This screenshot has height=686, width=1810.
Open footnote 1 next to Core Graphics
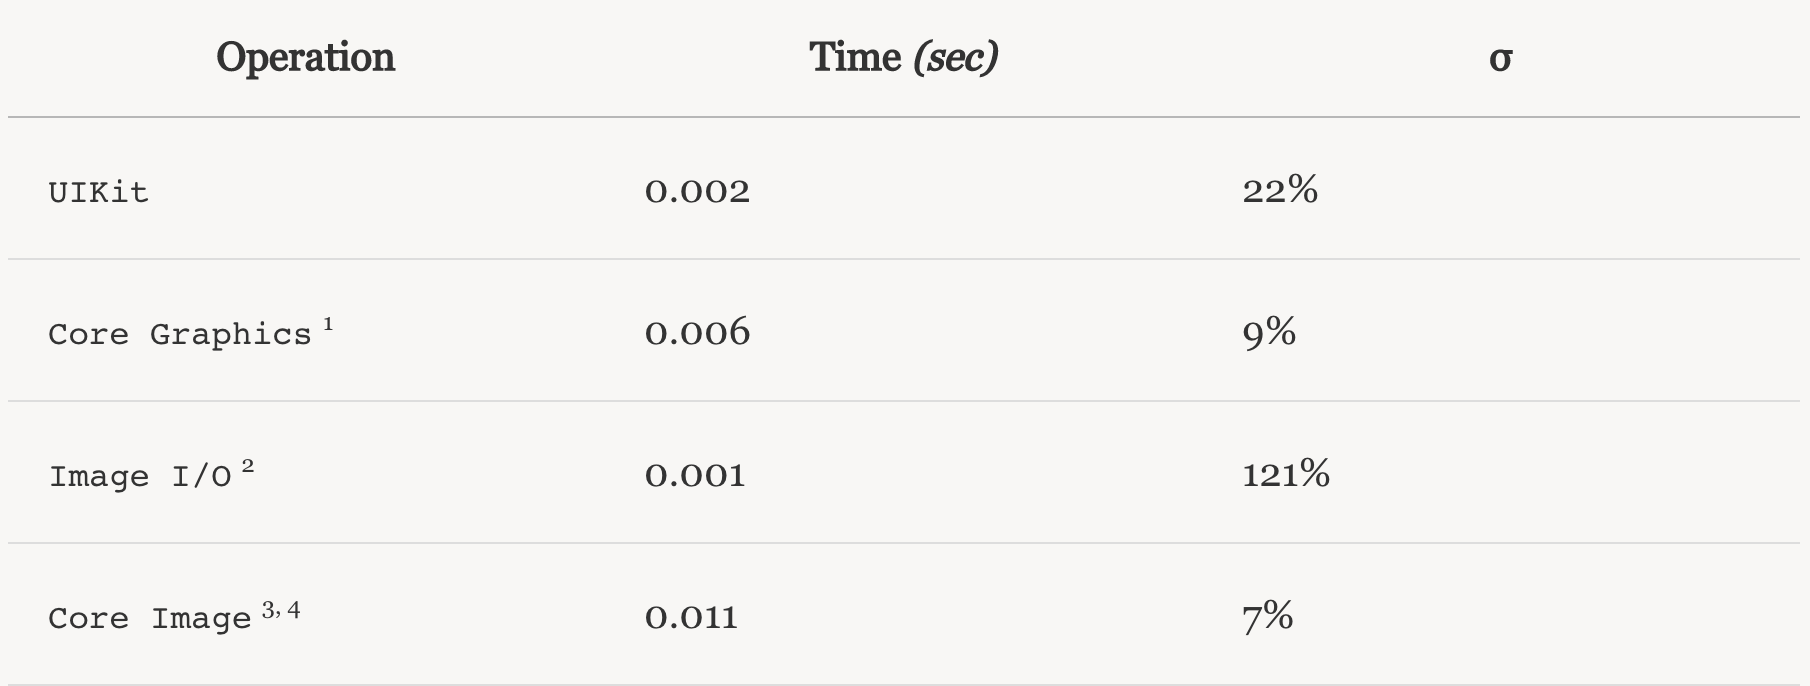pyautogui.click(x=328, y=324)
